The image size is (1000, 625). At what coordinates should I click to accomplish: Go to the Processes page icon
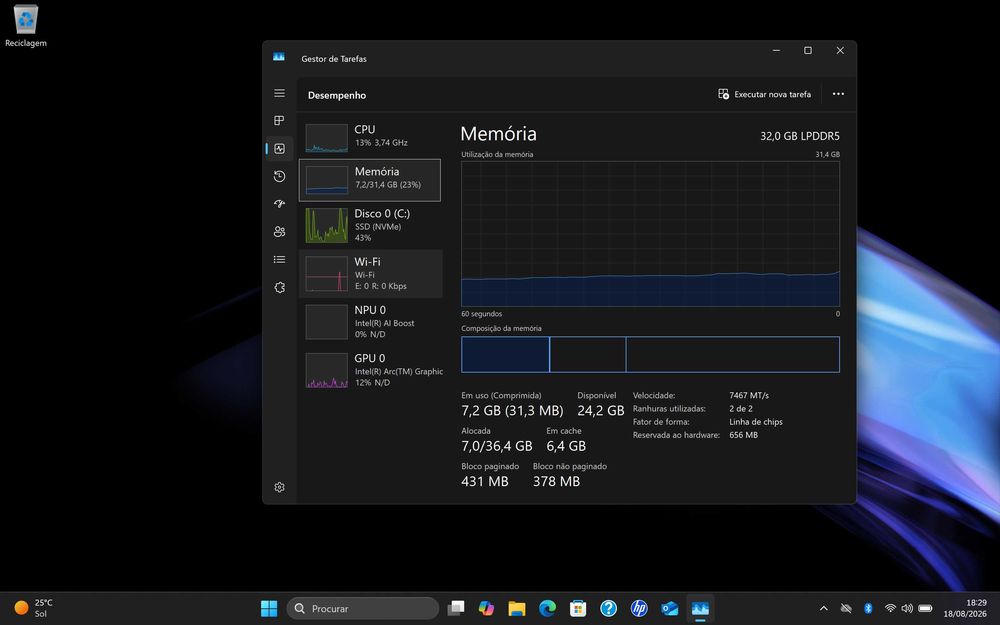click(279, 121)
